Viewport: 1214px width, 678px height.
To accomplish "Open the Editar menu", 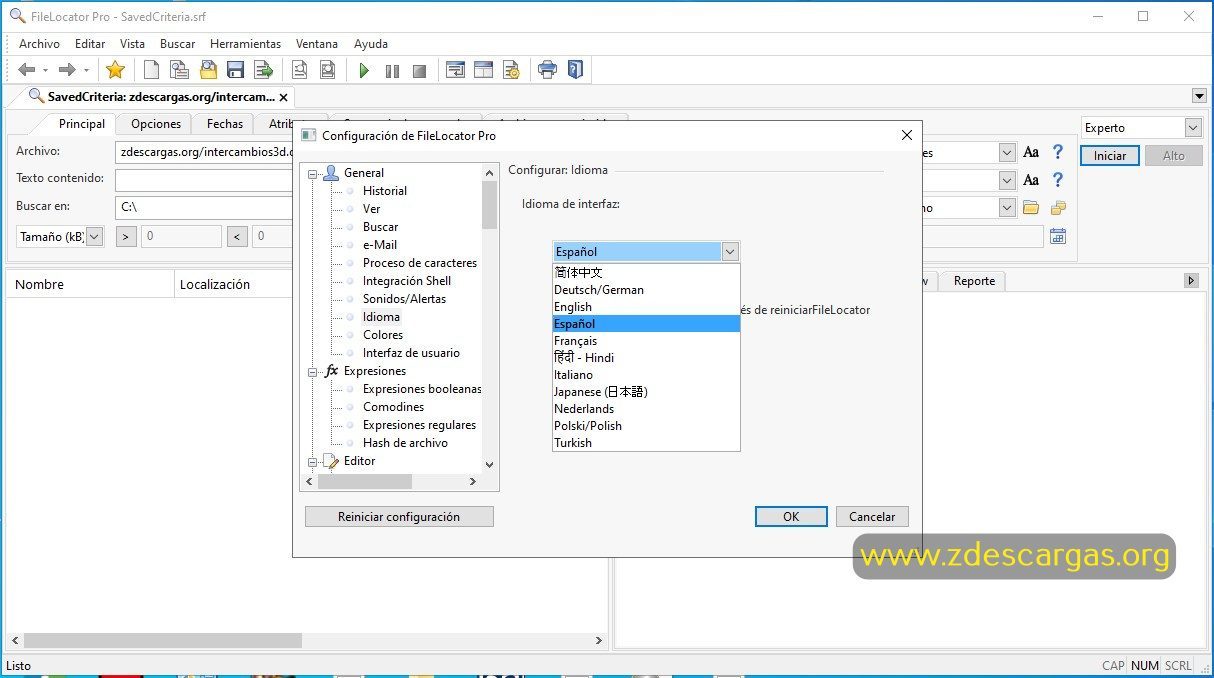I will click(x=90, y=44).
